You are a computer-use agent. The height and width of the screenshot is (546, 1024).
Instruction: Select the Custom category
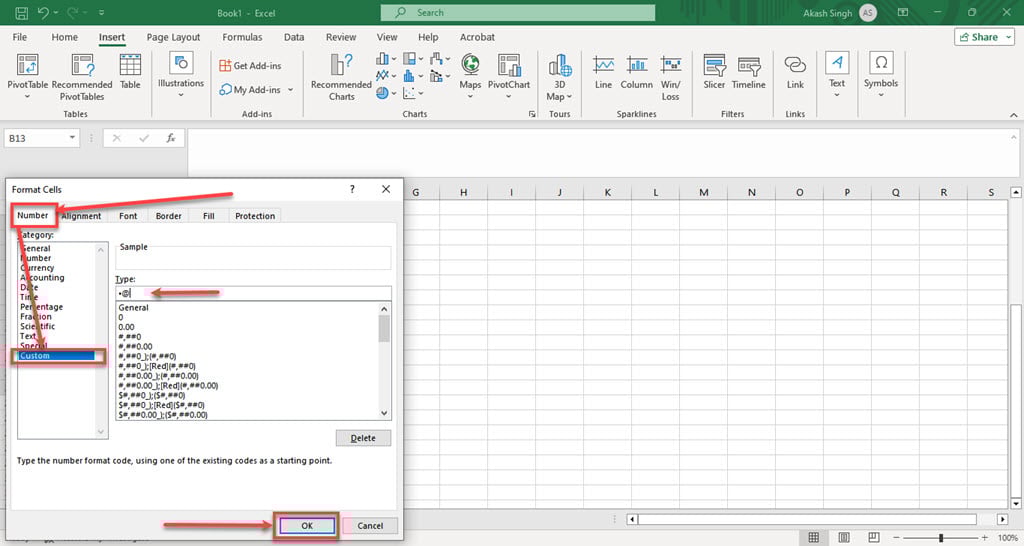tap(57, 355)
